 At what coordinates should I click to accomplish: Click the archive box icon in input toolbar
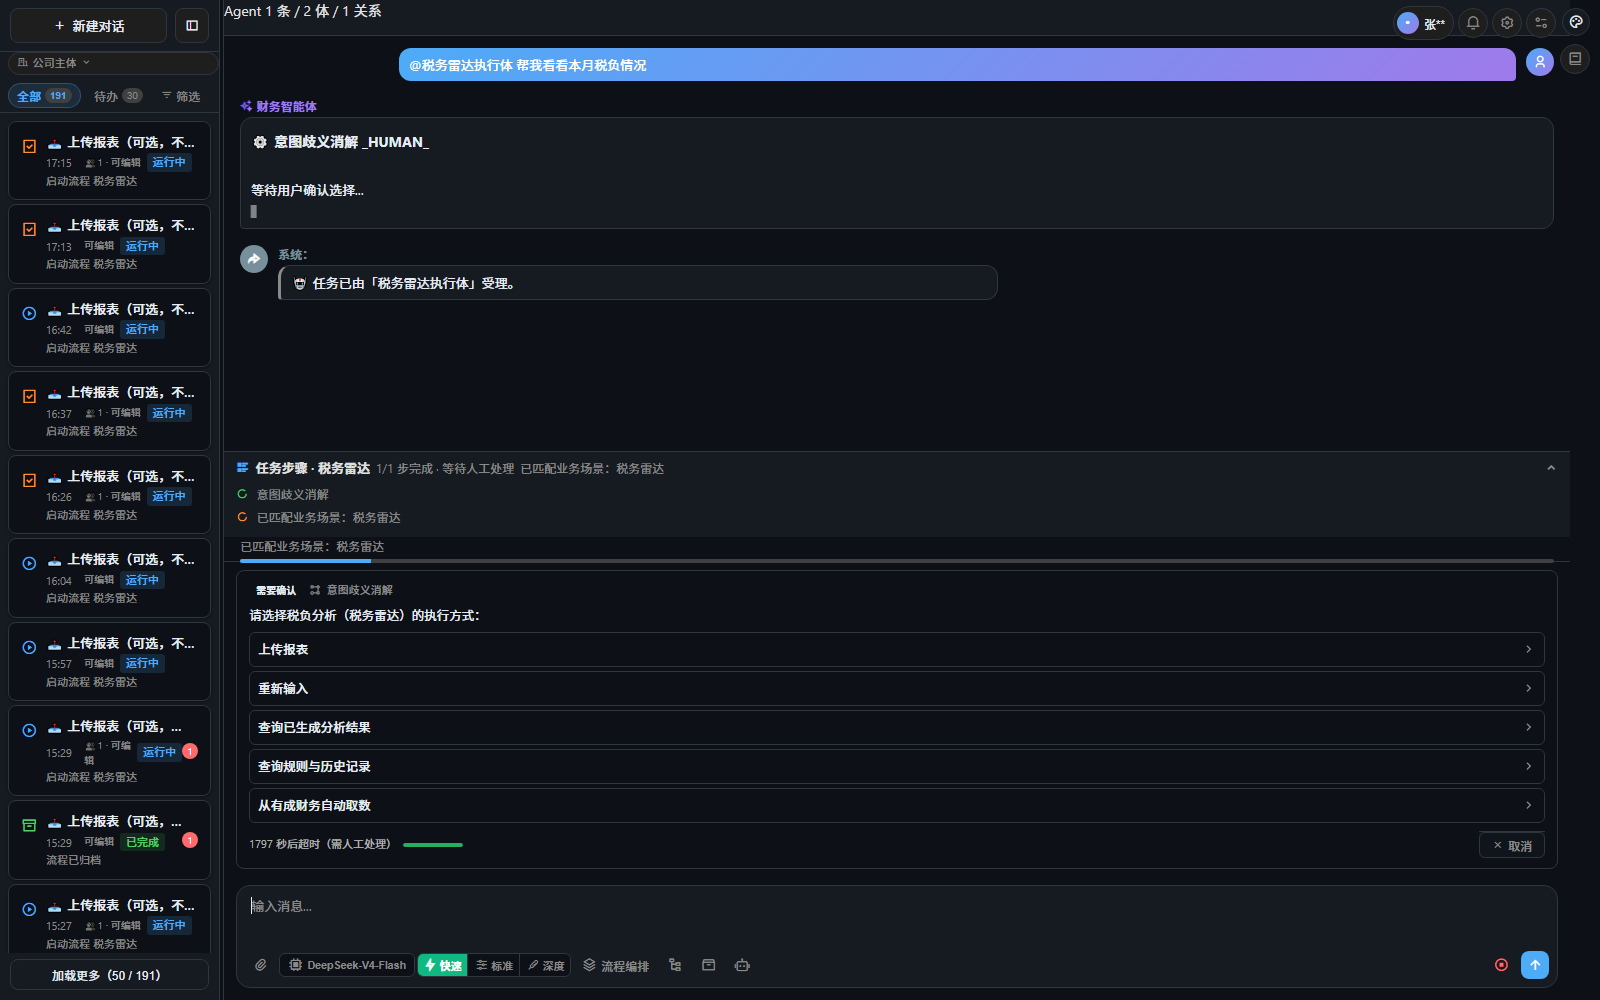[709, 965]
